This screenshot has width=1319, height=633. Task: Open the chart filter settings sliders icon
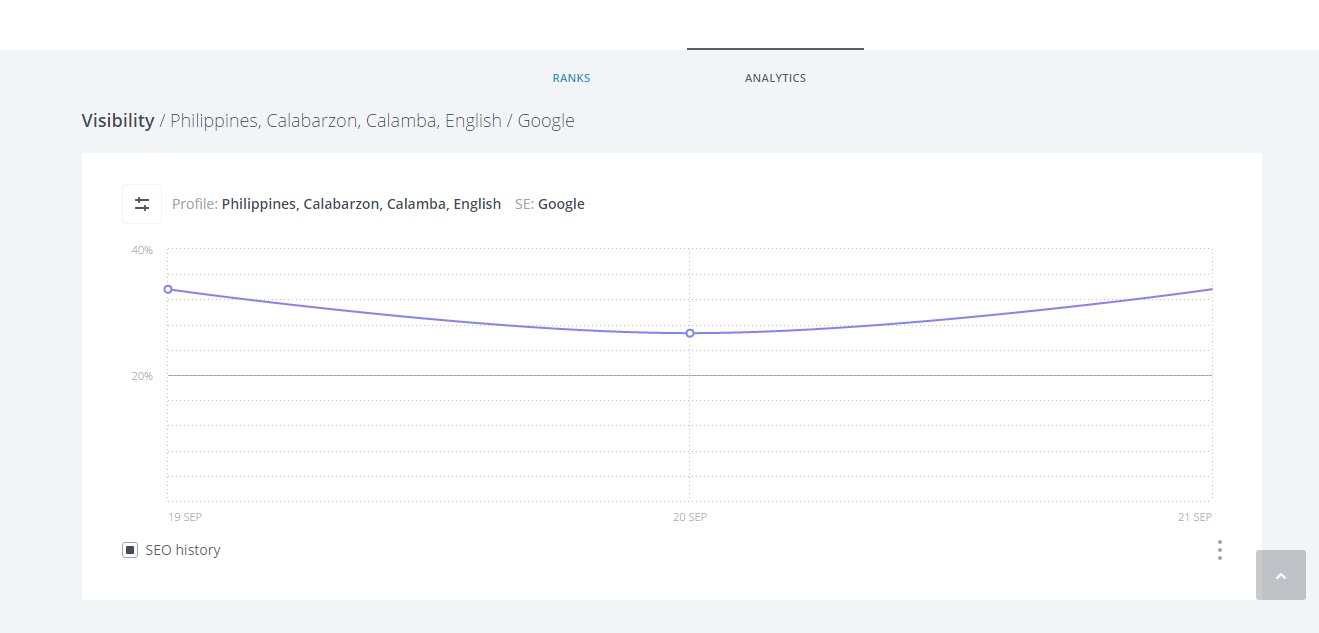click(x=142, y=204)
